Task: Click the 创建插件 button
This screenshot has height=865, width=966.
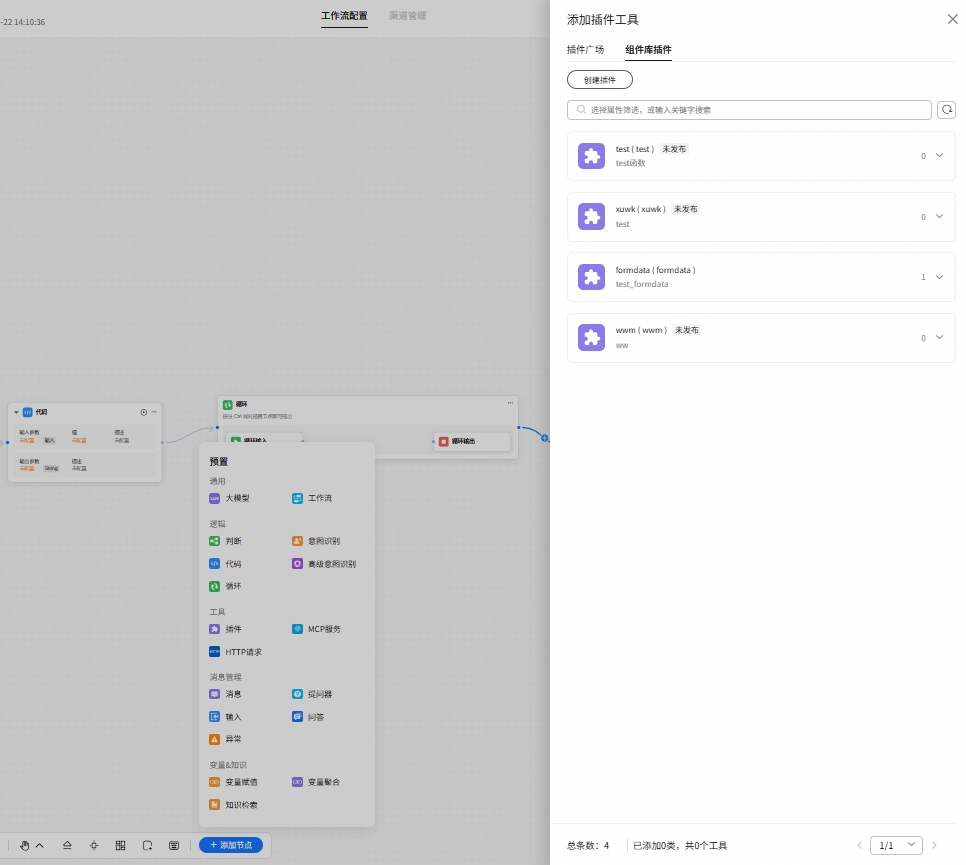Action: click(x=599, y=79)
